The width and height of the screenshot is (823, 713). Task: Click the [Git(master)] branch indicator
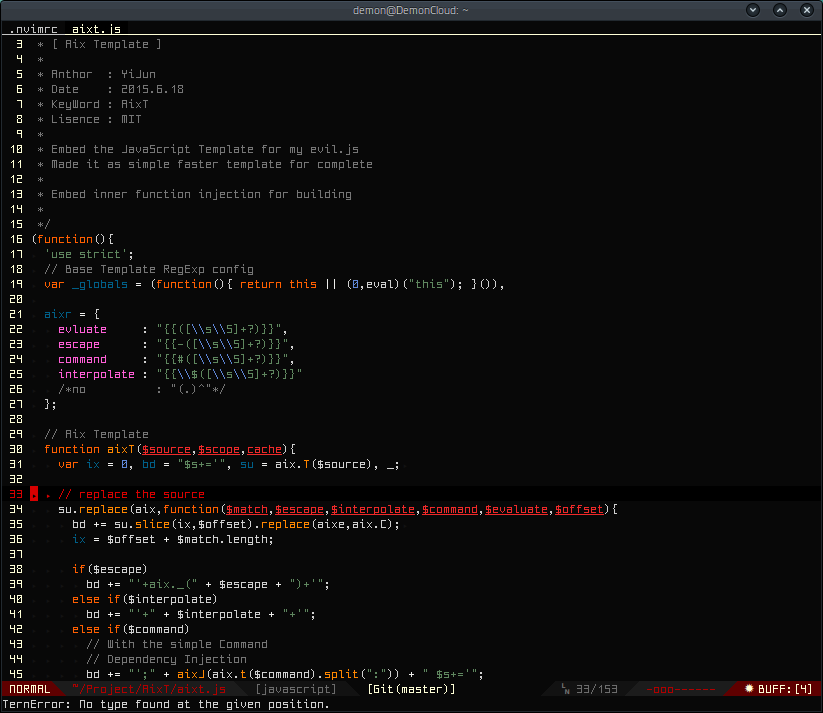click(x=412, y=689)
